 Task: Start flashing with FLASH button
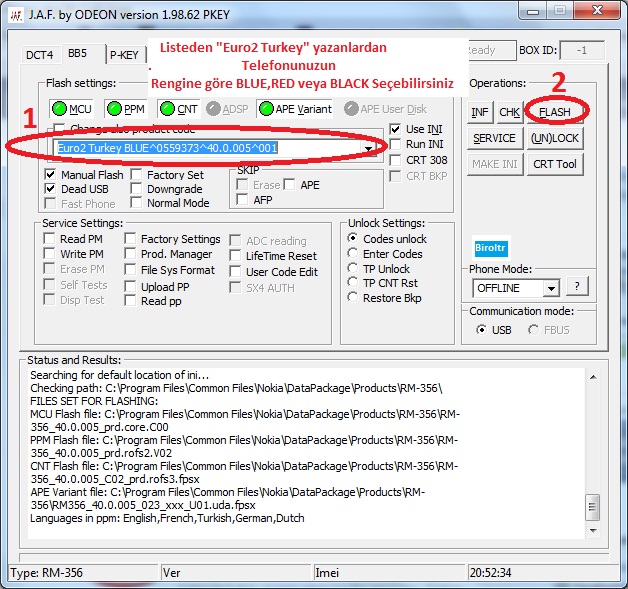point(555,112)
